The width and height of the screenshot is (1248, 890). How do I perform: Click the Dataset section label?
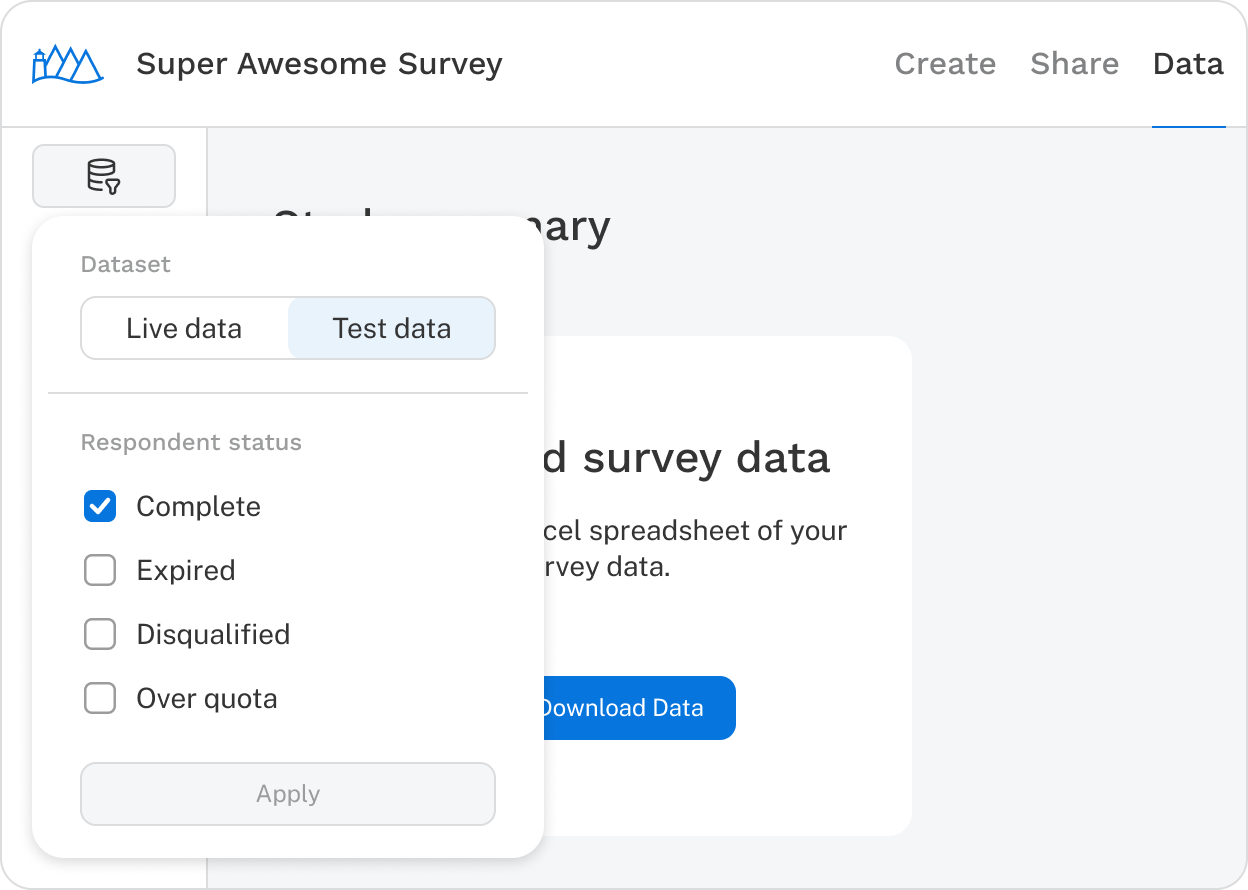[126, 264]
